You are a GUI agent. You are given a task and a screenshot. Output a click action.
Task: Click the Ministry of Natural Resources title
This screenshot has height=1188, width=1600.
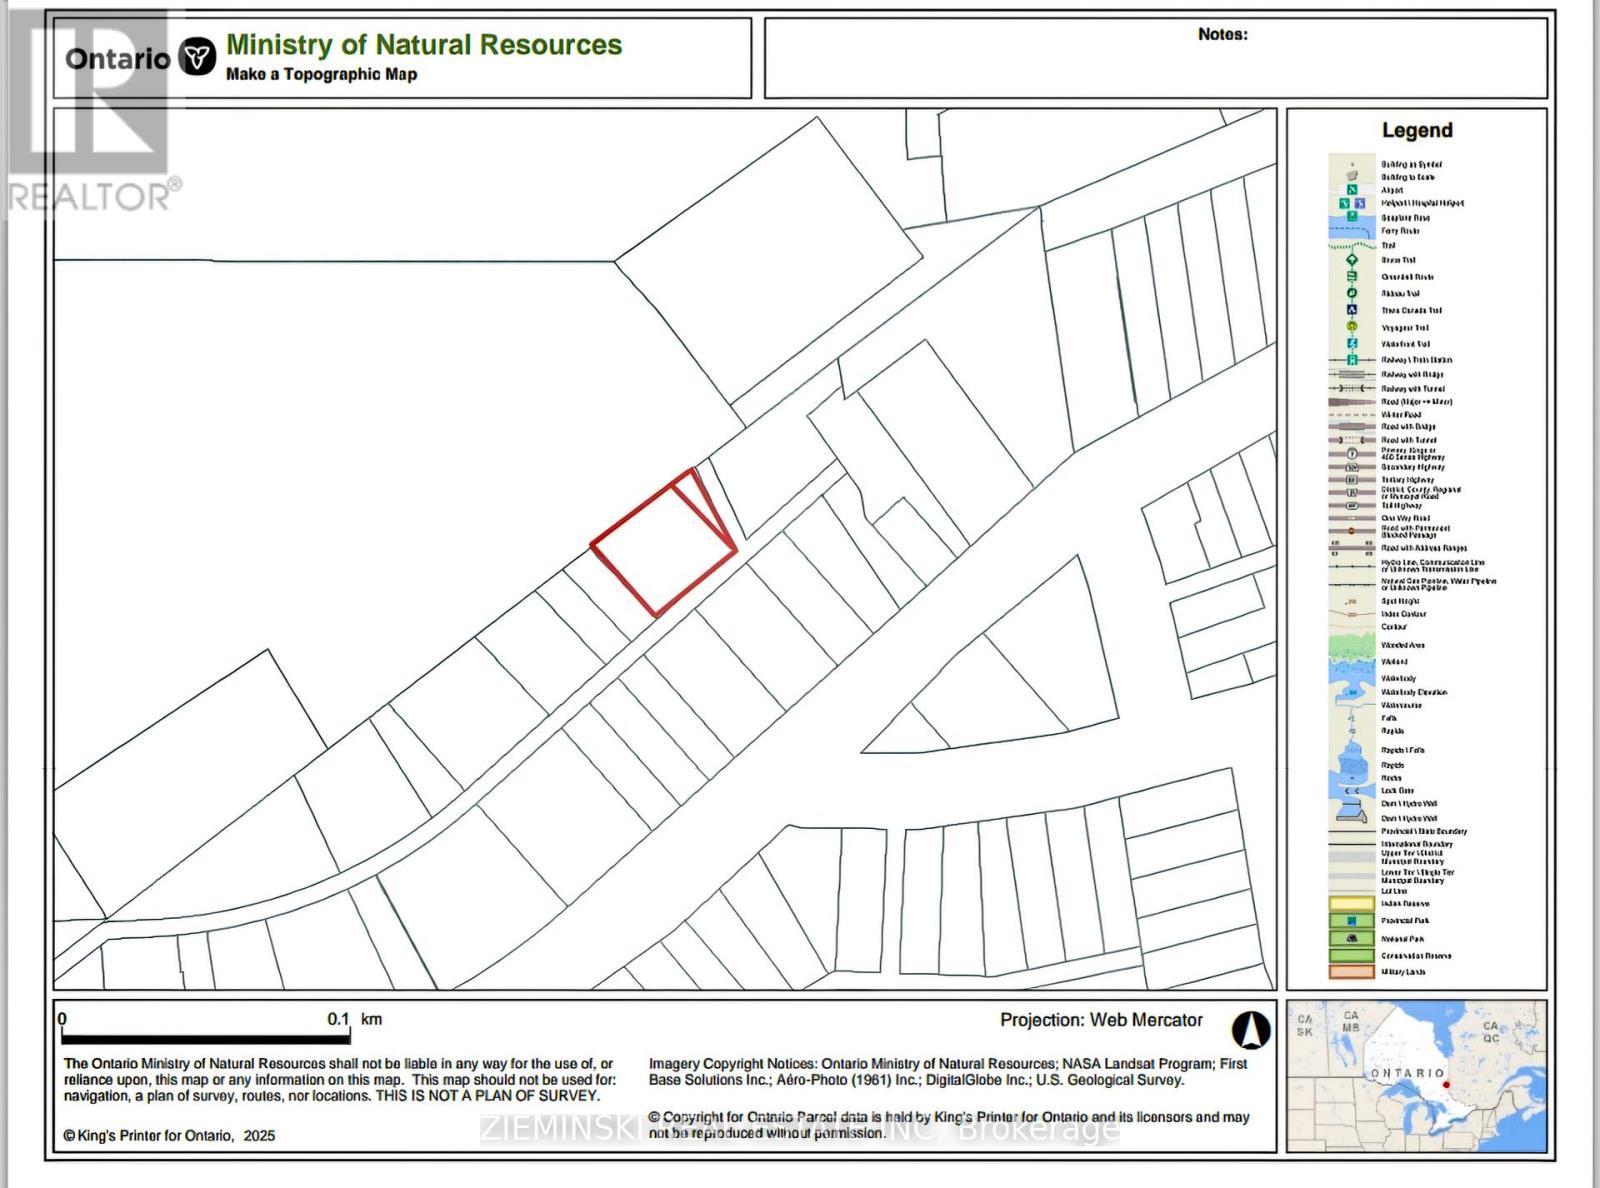click(424, 45)
